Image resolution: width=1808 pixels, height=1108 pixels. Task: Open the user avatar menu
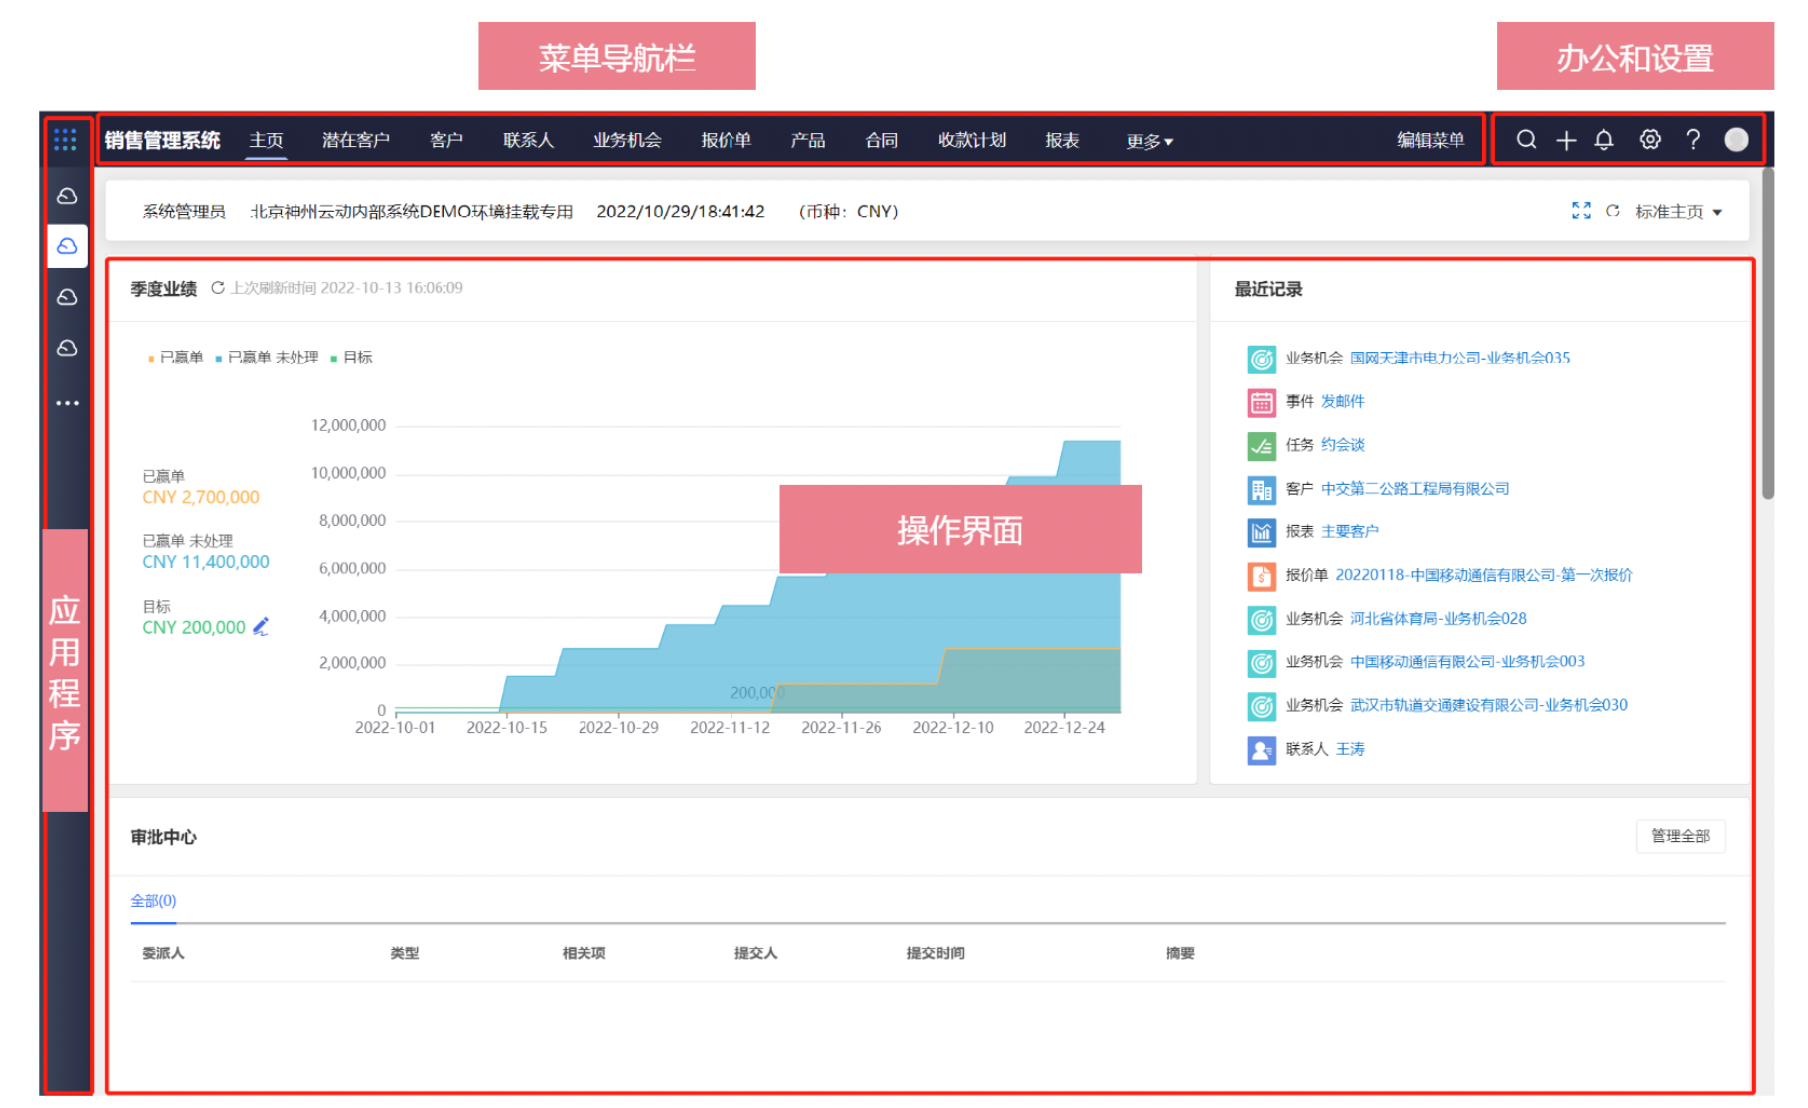(1736, 140)
